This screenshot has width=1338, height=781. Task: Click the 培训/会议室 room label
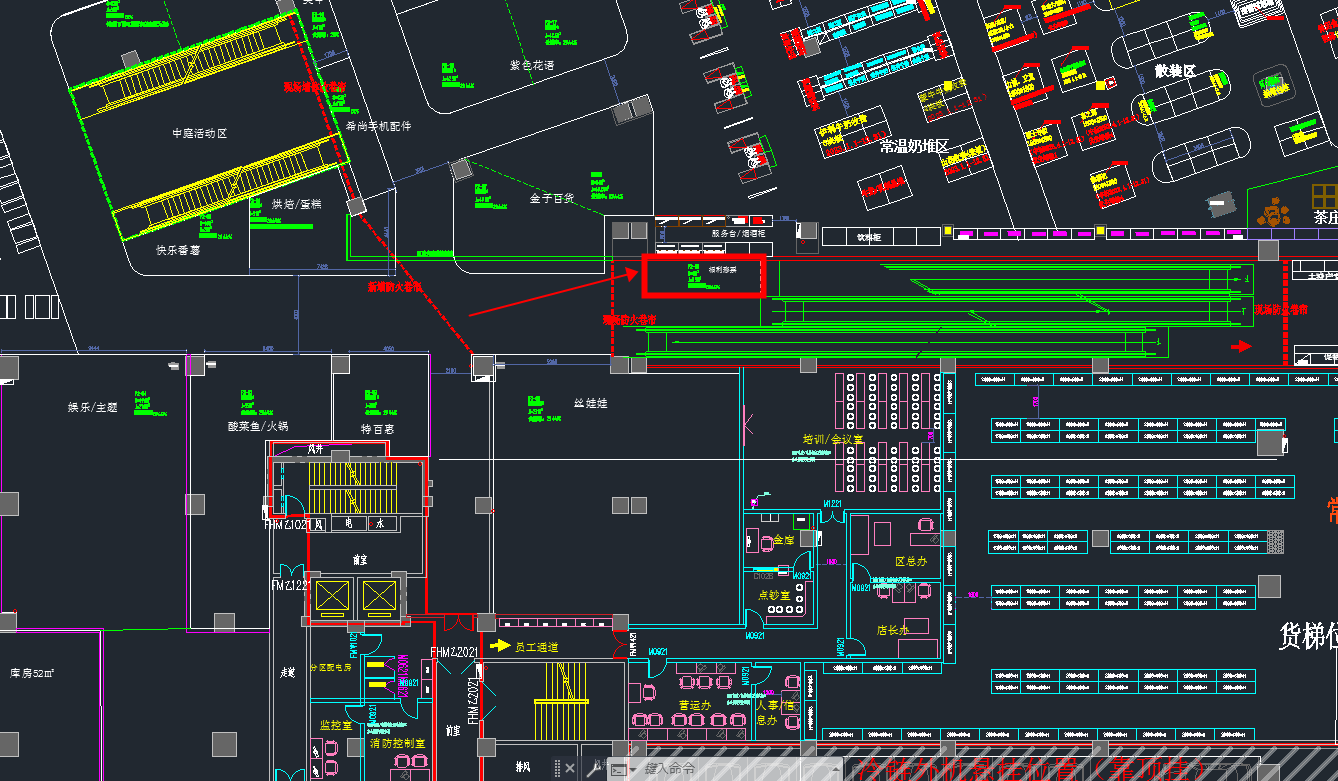pyautogui.click(x=832, y=439)
